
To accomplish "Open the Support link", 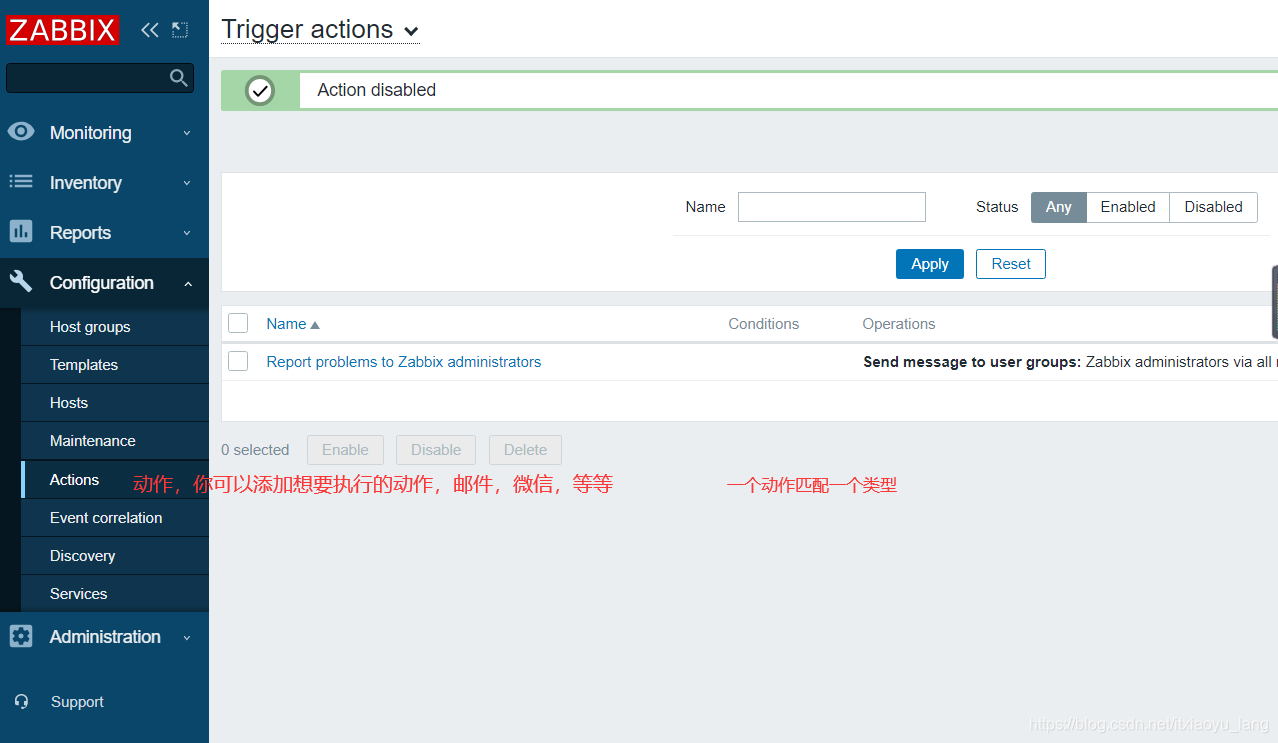I will (77, 702).
